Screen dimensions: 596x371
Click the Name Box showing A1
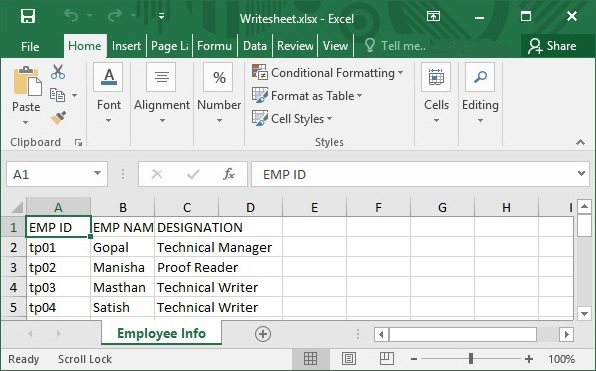pos(49,174)
